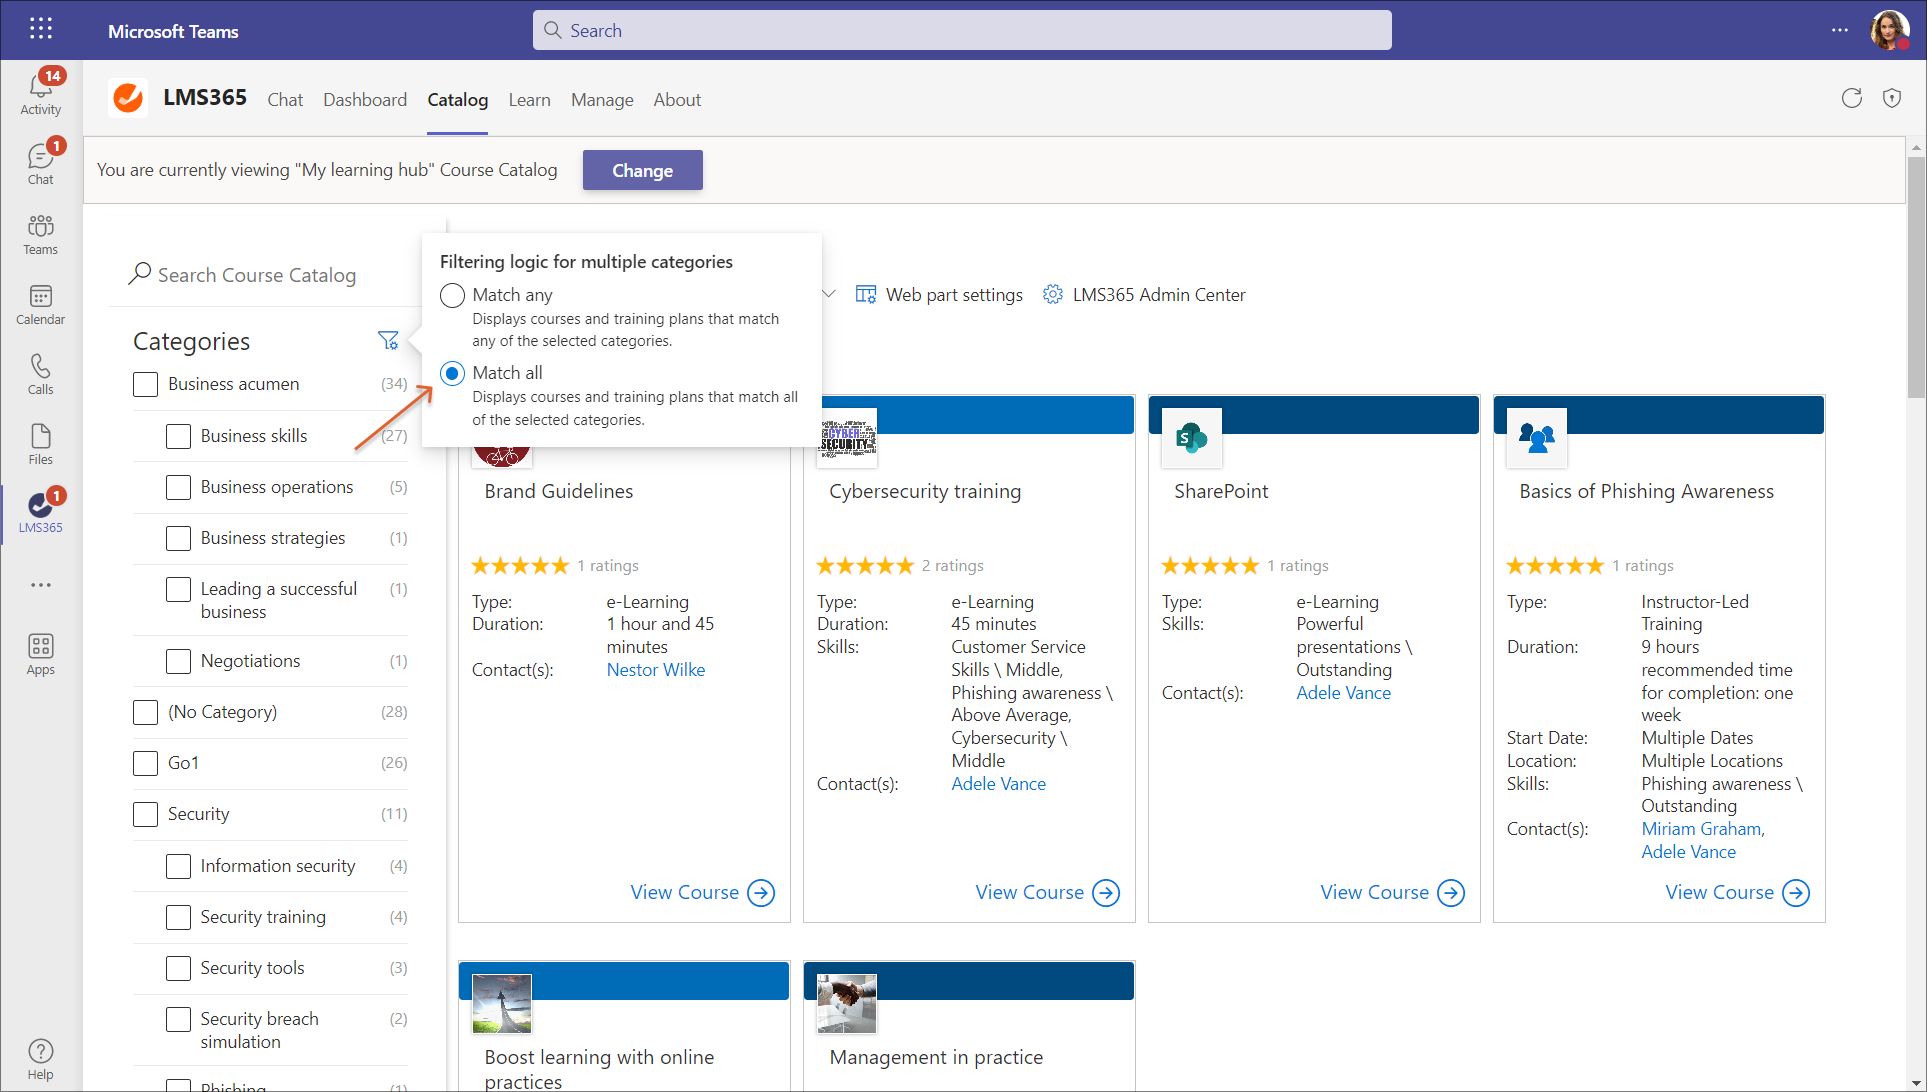Image resolution: width=1927 pixels, height=1092 pixels.
Task: Show more added apps ellipsis
Action: point(41,585)
